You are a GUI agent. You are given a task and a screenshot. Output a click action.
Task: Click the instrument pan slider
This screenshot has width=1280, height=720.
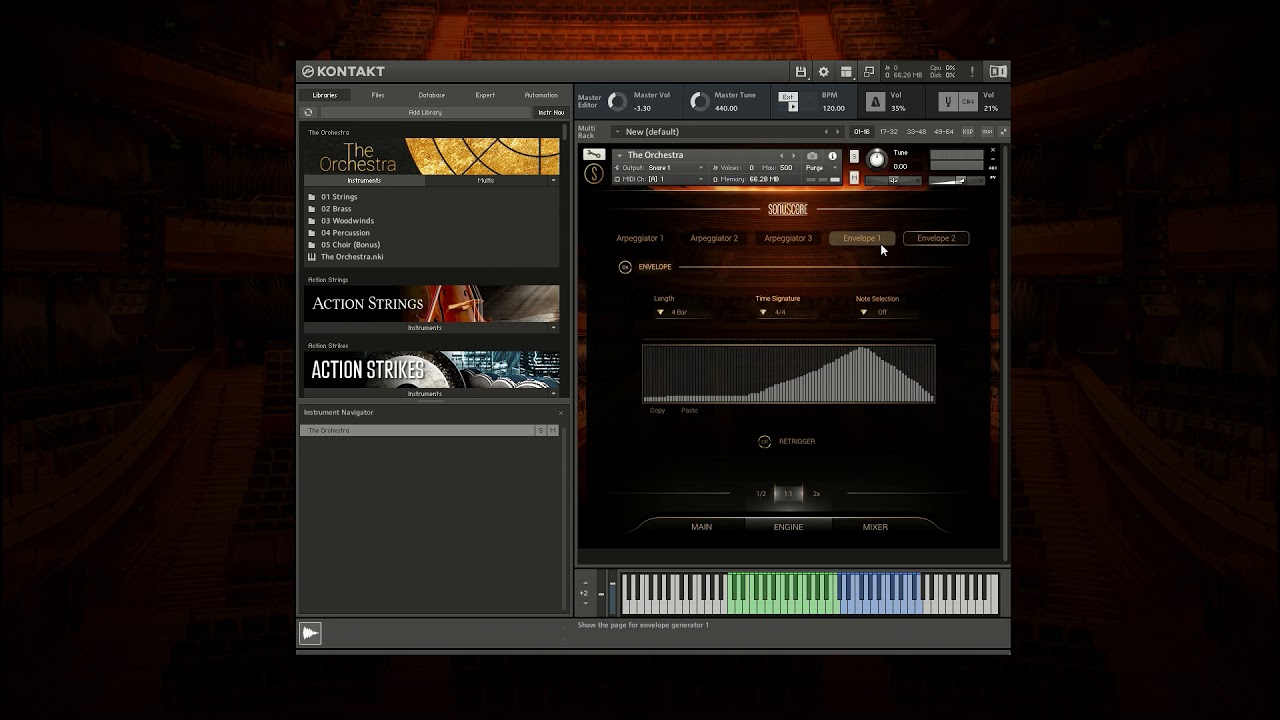893,180
